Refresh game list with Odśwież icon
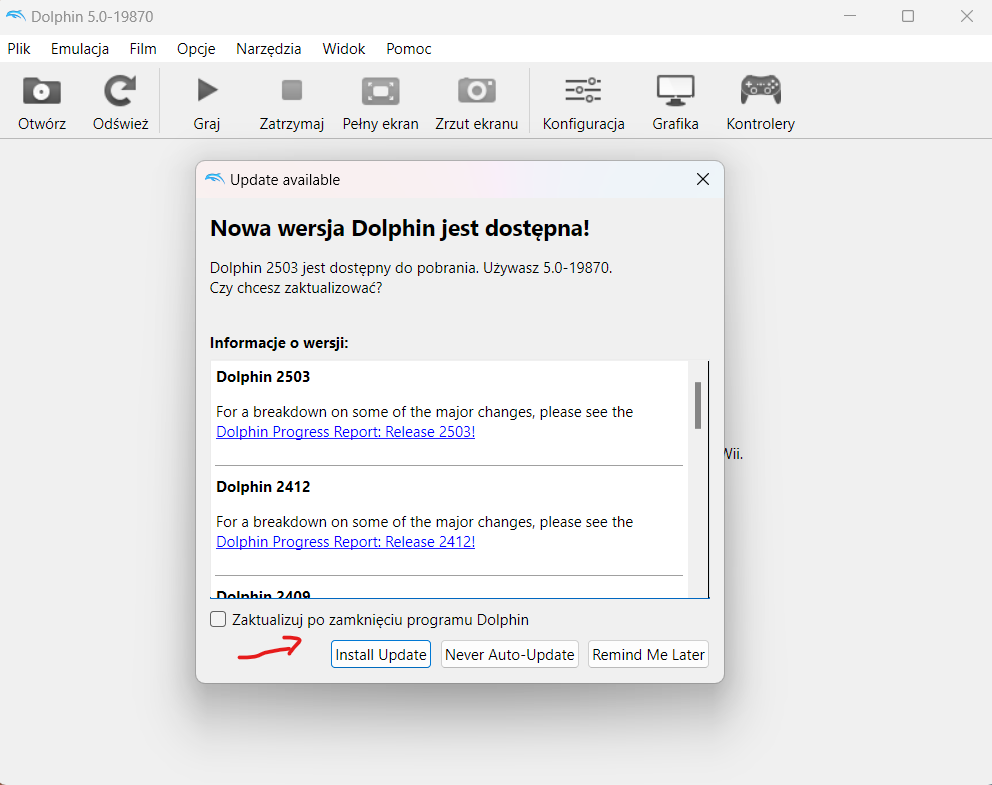This screenshot has width=992, height=785. (x=120, y=90)
